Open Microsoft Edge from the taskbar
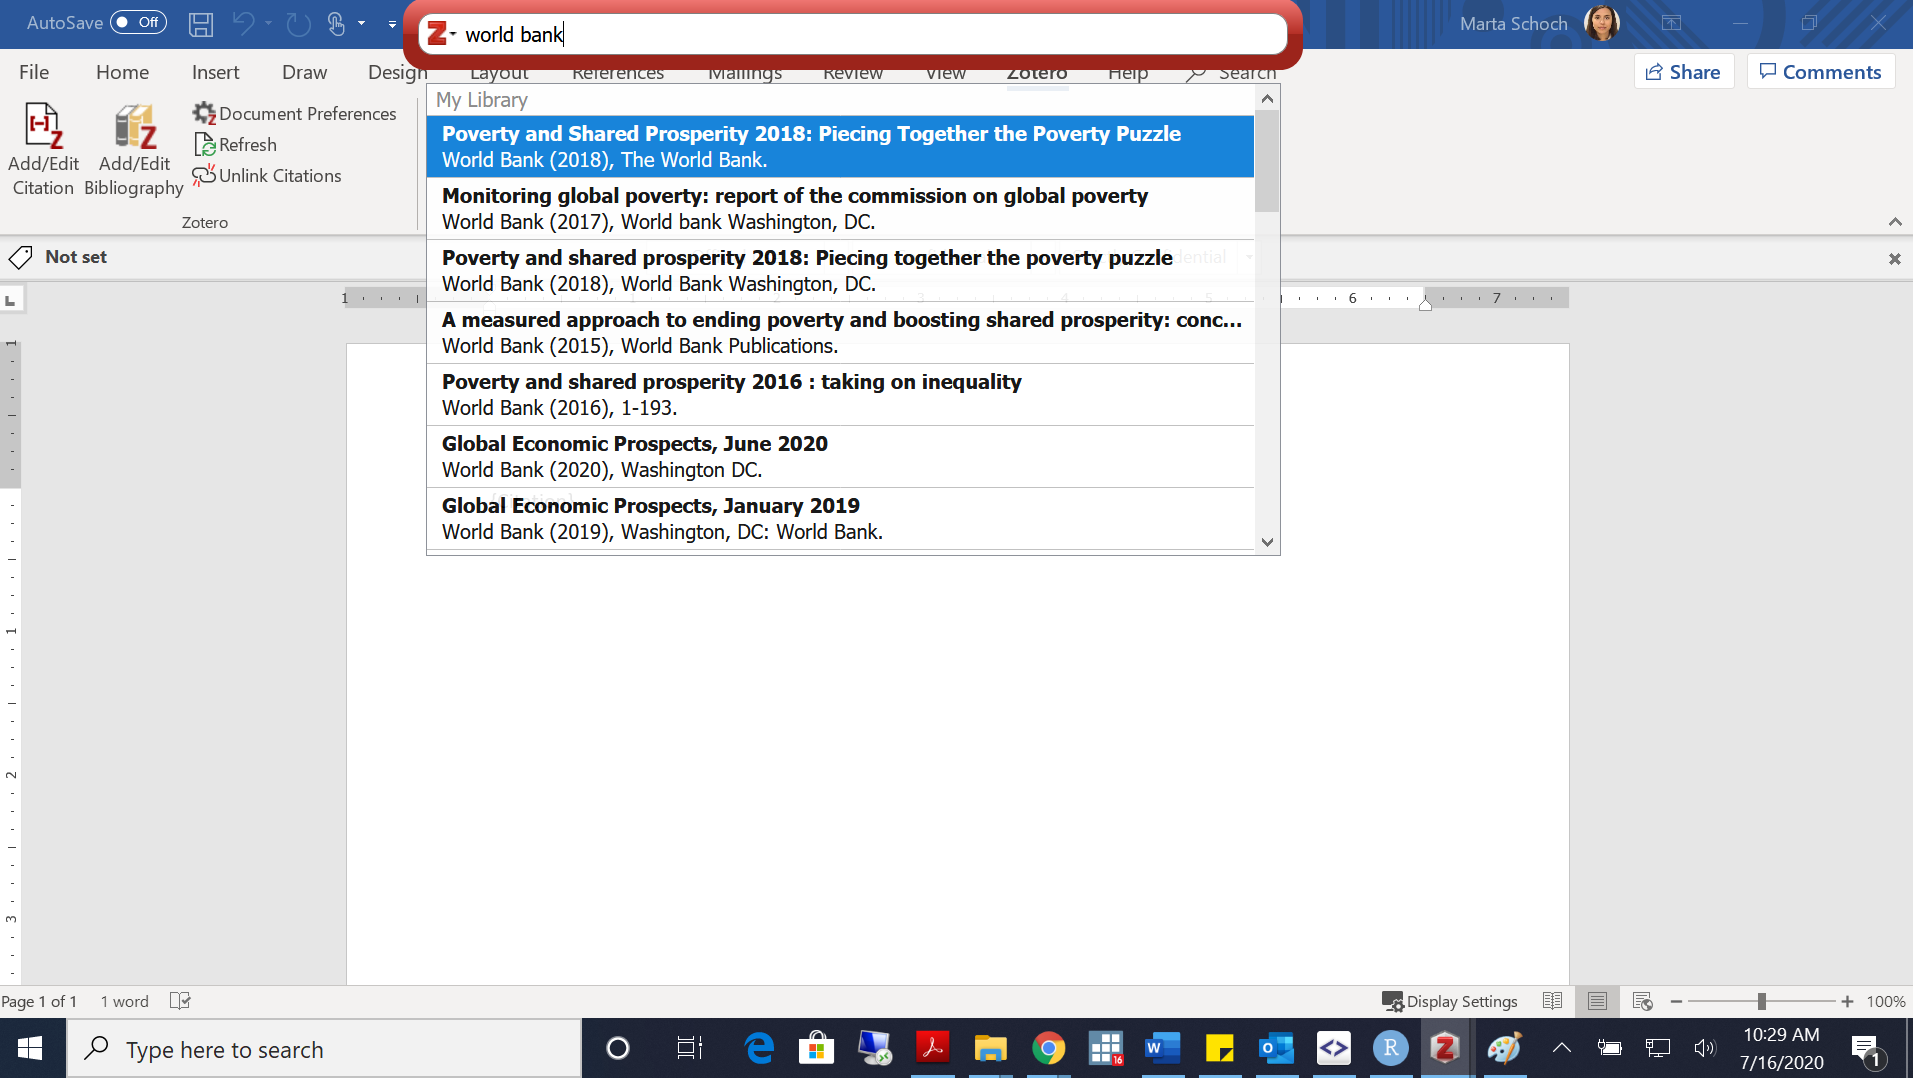 [x=760, y=1048]
